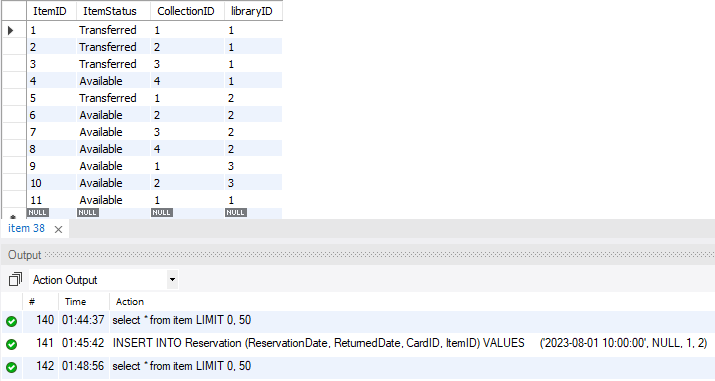The image size is (715, 381).
Task: Click the NULL libraryID cell in new row
Action: [235, 213]
